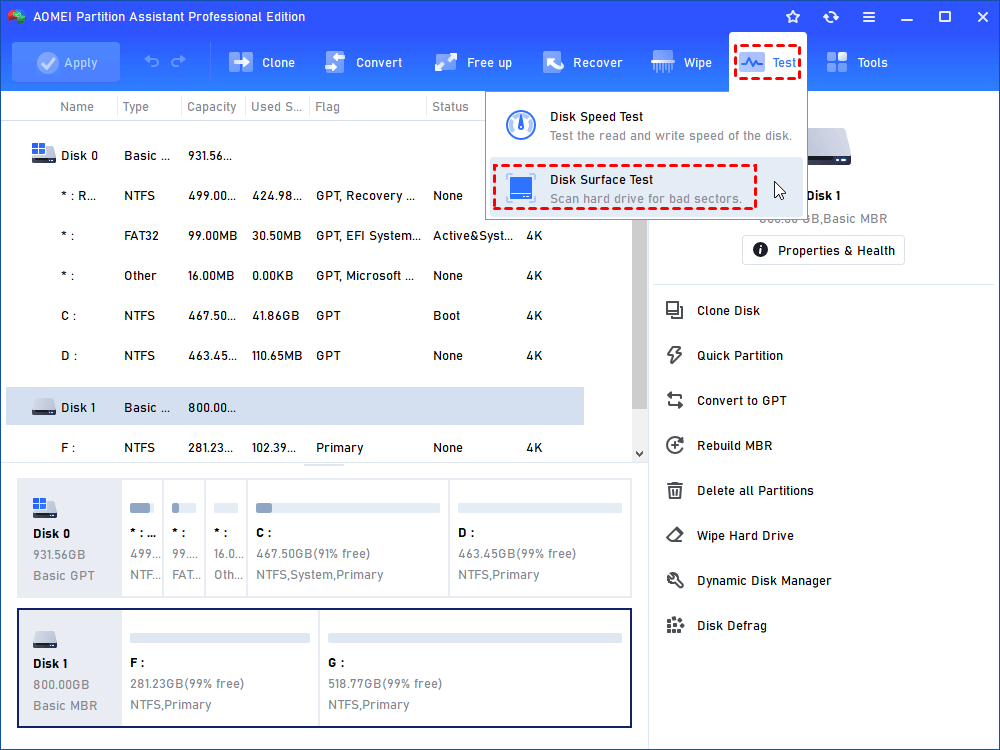Click the Dynamic Disk Manager icon
Screen dimensions: 1000x750
tap(675, 580)
